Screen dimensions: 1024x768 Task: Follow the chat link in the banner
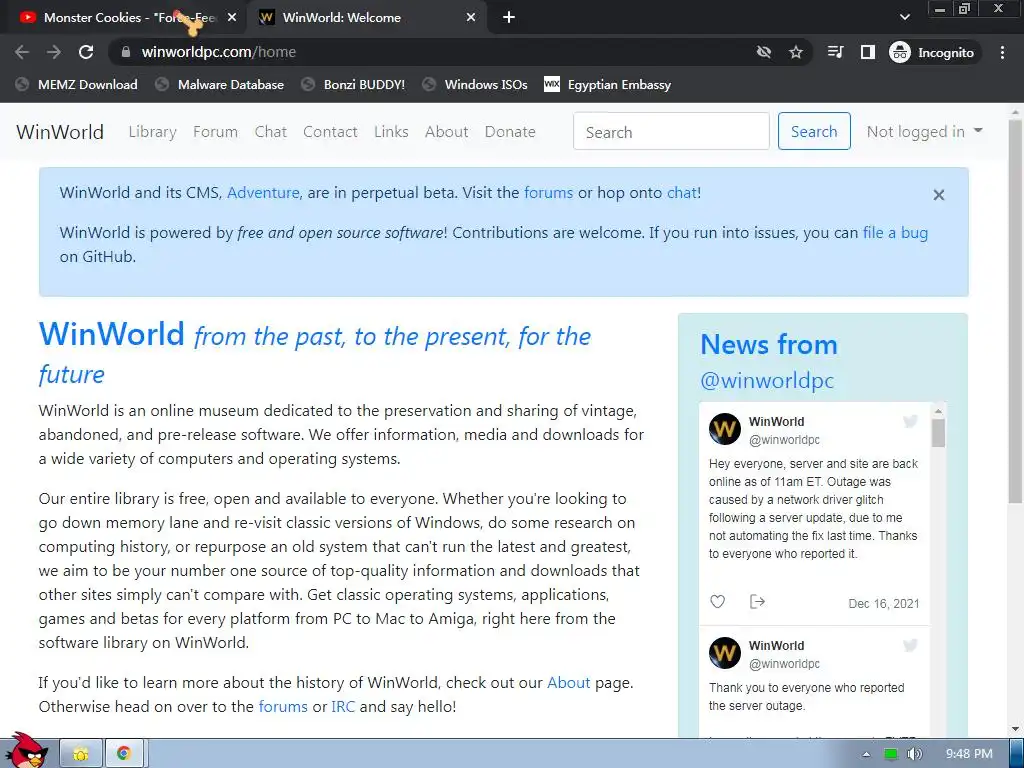(x=682, y=193)
